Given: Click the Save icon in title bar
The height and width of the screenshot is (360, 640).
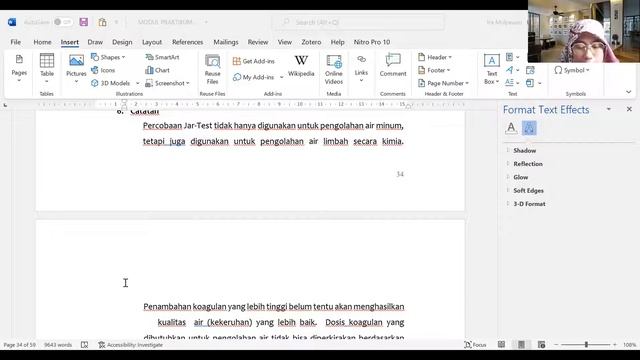Looking at the screenshot, I should click(x=84, y=22).
